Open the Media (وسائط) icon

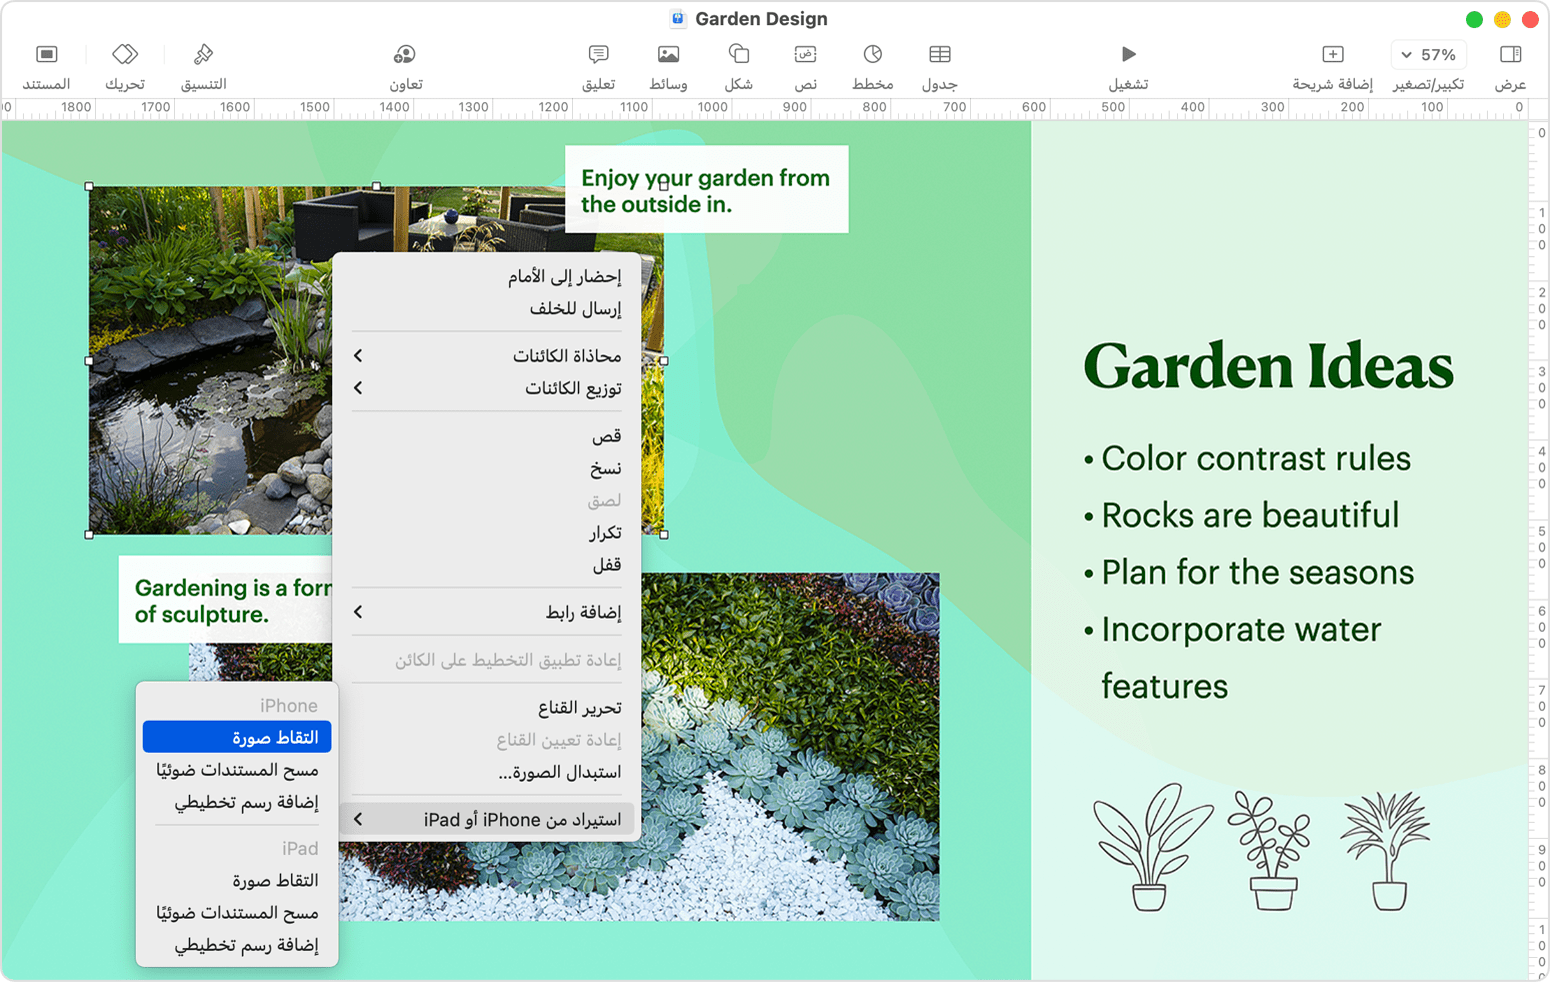click(668, 55)
